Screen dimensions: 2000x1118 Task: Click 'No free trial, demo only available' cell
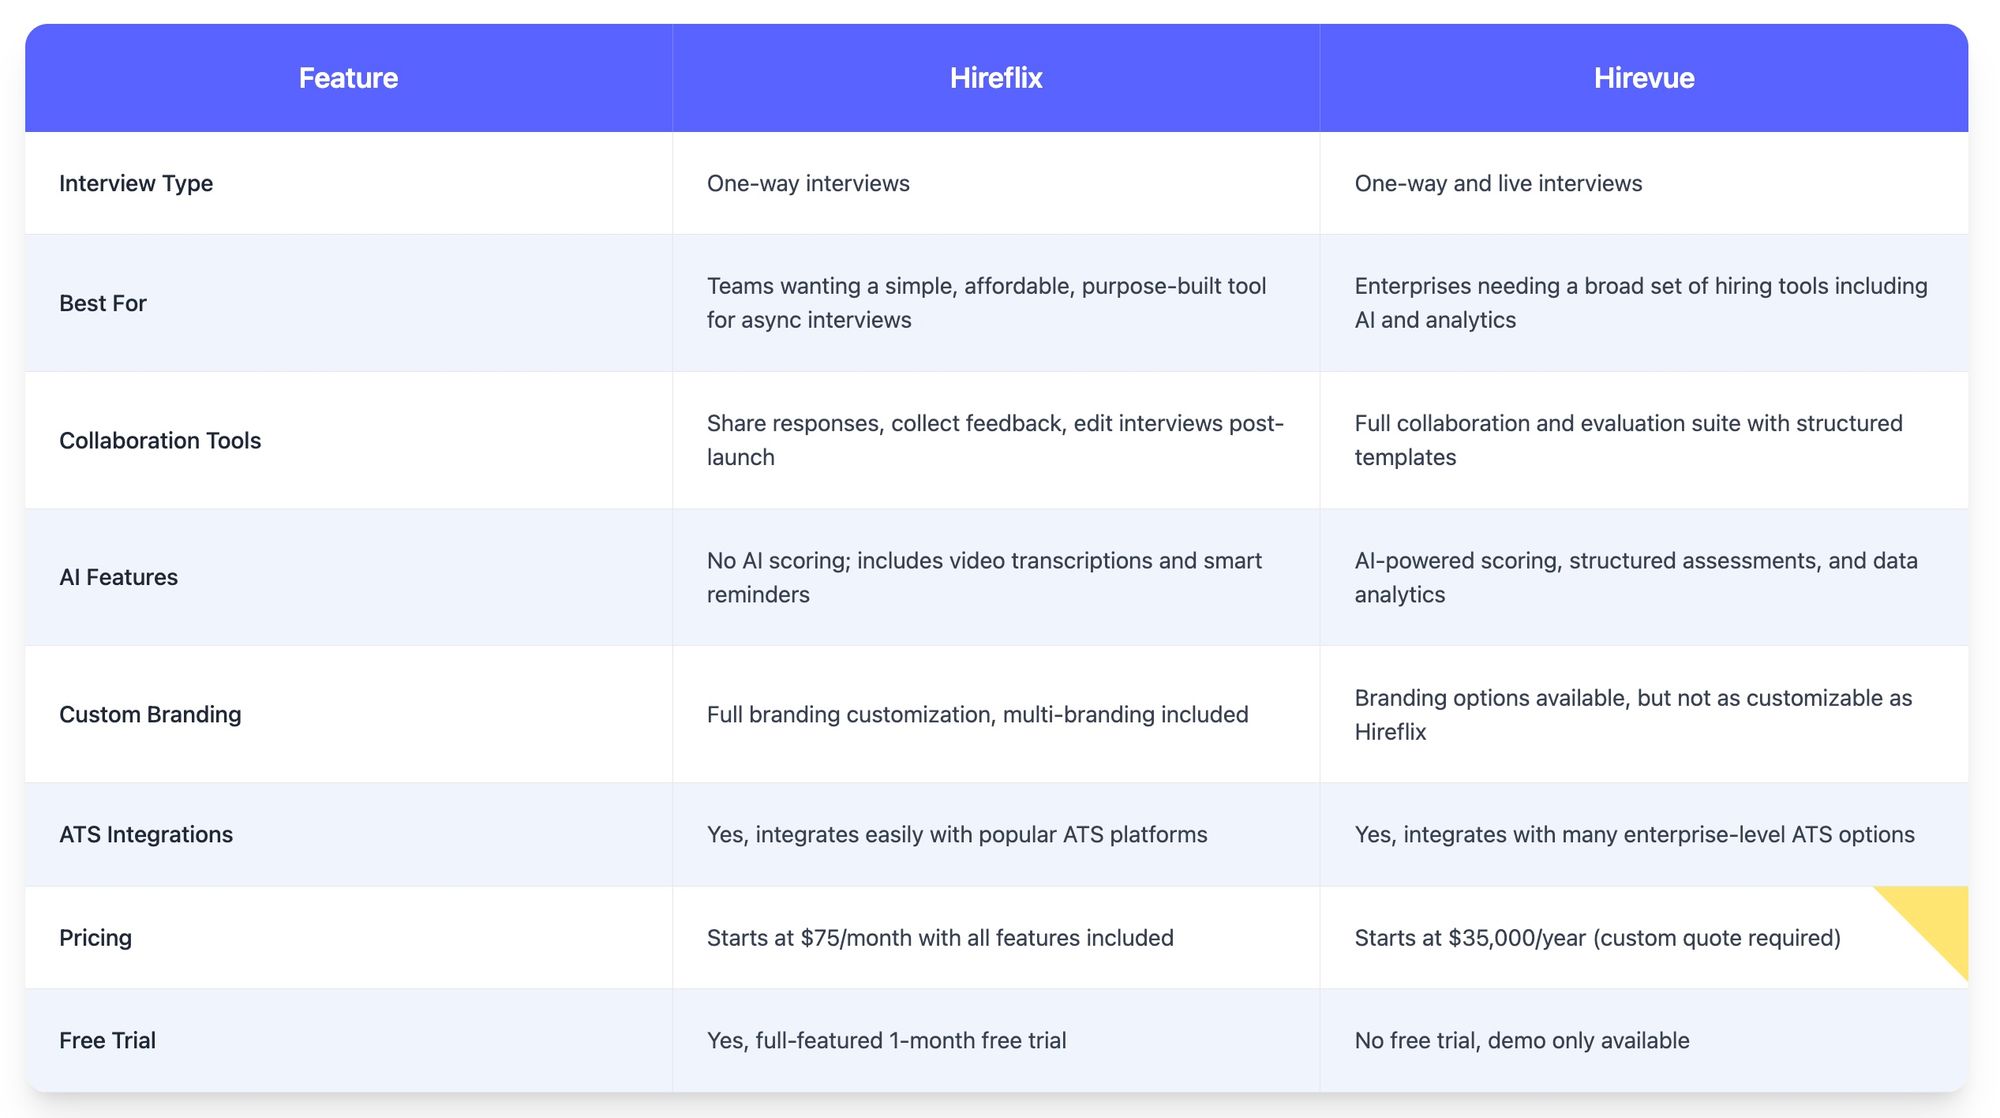pos(1522,1040)
